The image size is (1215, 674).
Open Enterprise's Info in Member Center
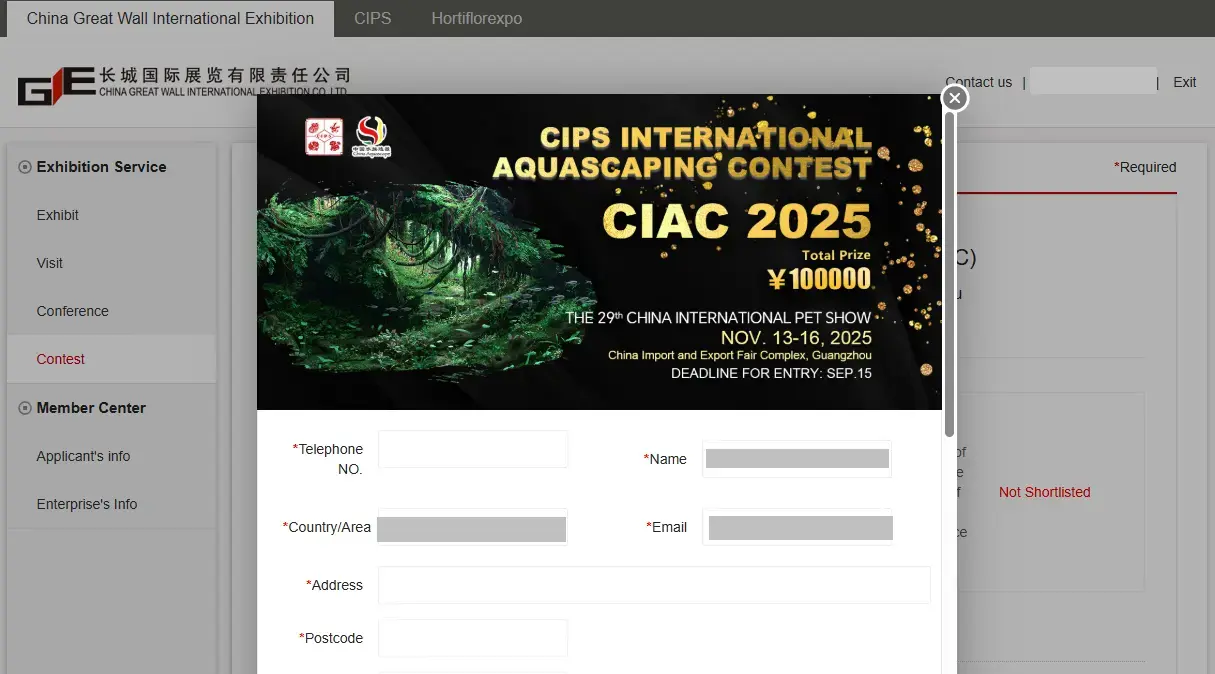coord(87,504)
